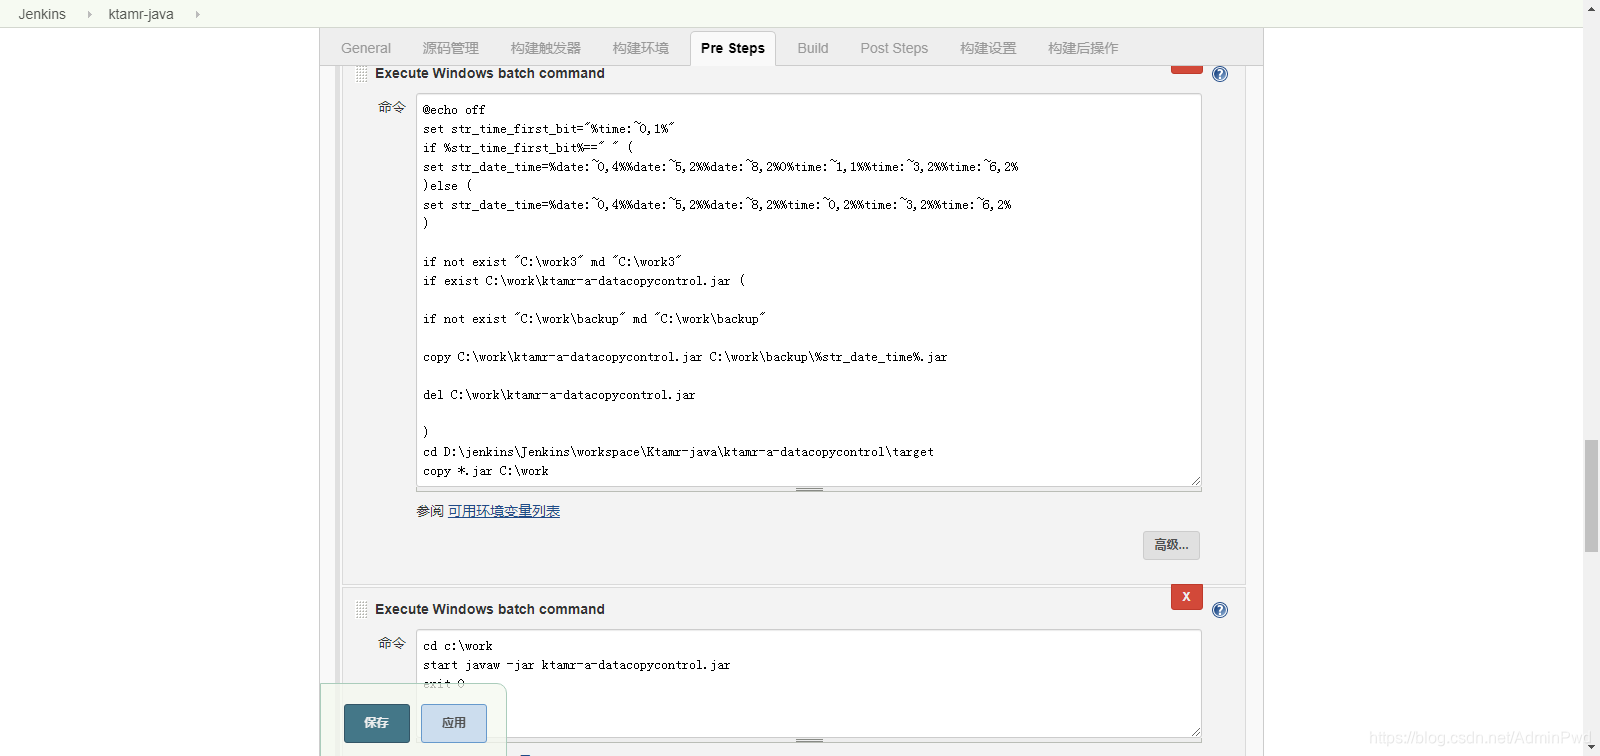Screen dimensions: 1600x756
Task: Switch to the 构建环境 tab
Action: point(641,48)
